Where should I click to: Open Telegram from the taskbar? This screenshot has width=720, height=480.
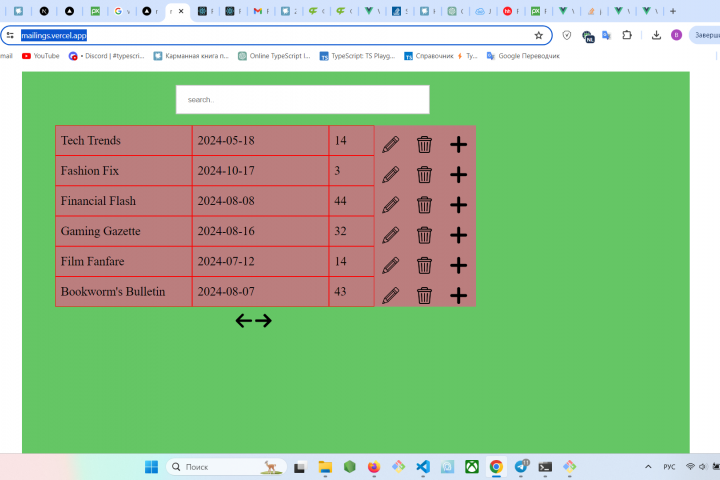[521, 467]
